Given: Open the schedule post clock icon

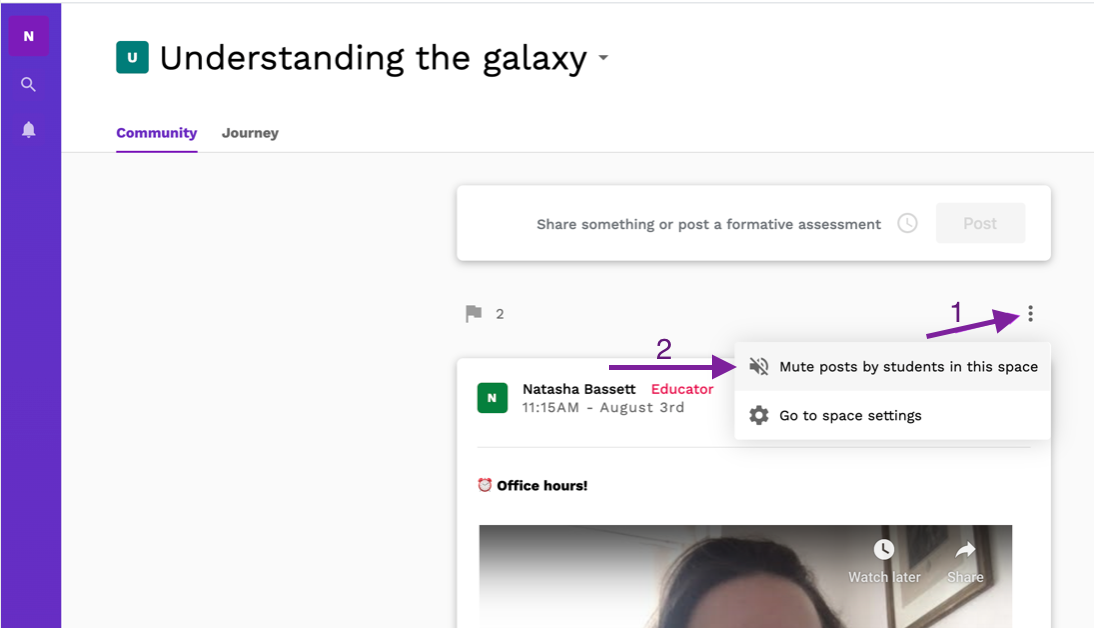Looking at the screenshot, I should pyautogui.click(x=907, y=223).
